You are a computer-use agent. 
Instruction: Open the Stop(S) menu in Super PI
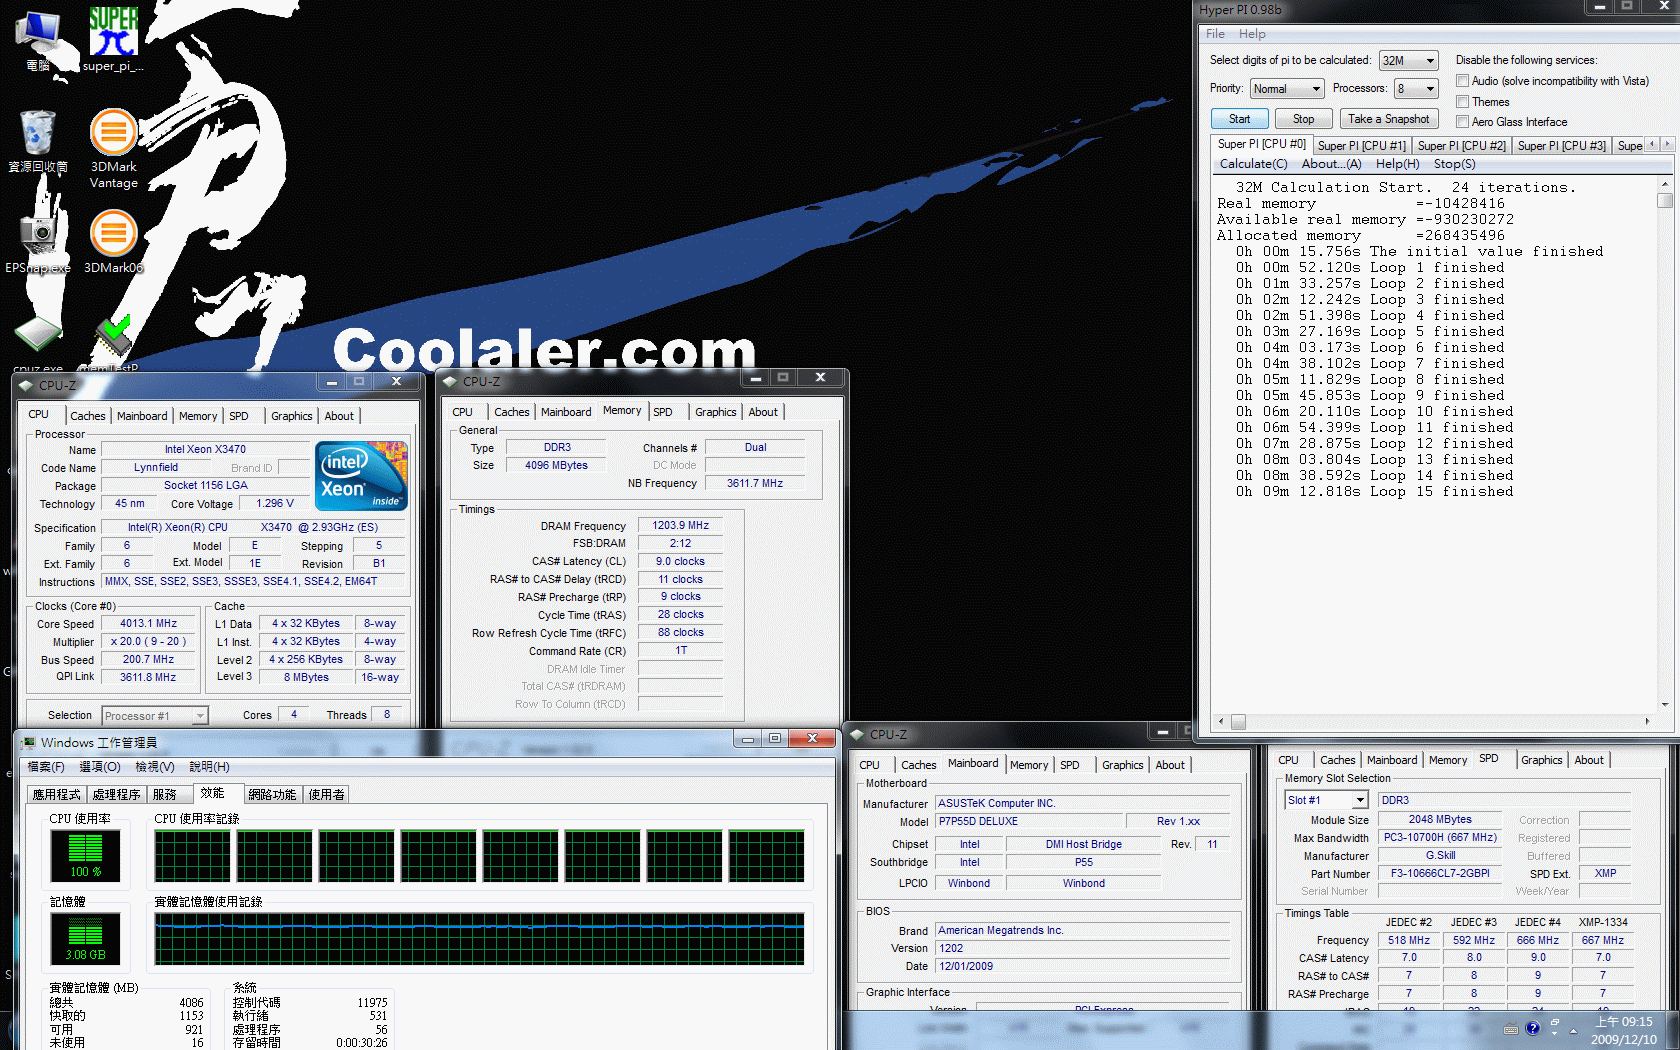pos(1454,164)
